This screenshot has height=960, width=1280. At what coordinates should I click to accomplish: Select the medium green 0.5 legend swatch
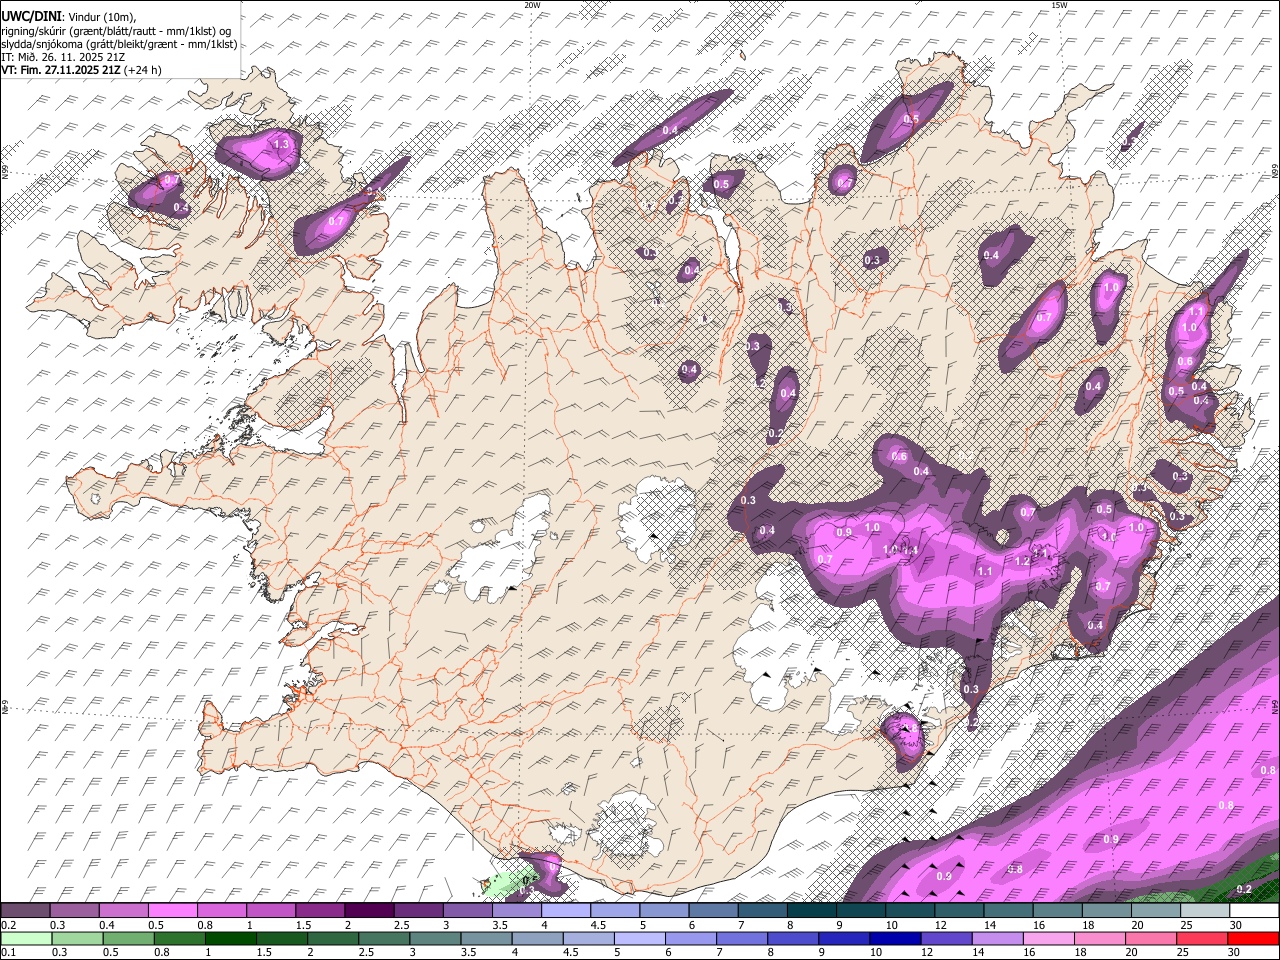tap(128, 939)
